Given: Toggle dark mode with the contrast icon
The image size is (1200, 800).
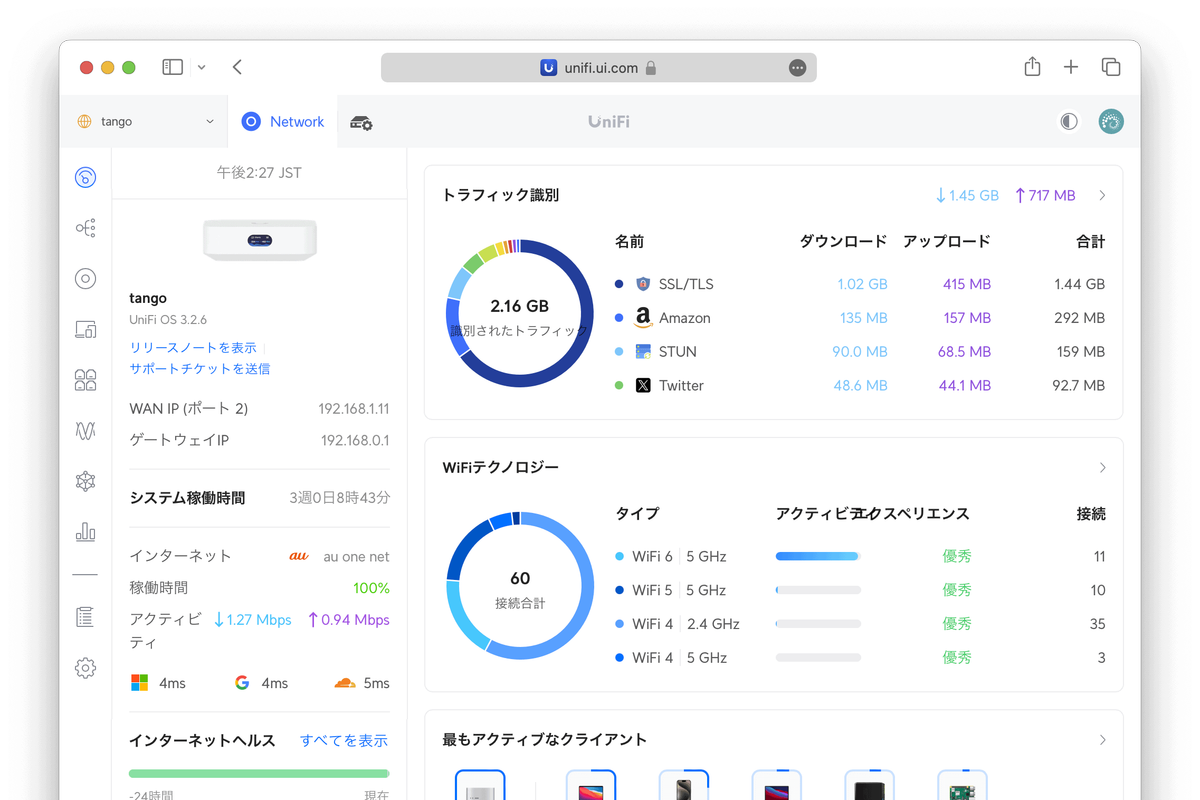Looking at the screenshot, I should click(1068, 120).
